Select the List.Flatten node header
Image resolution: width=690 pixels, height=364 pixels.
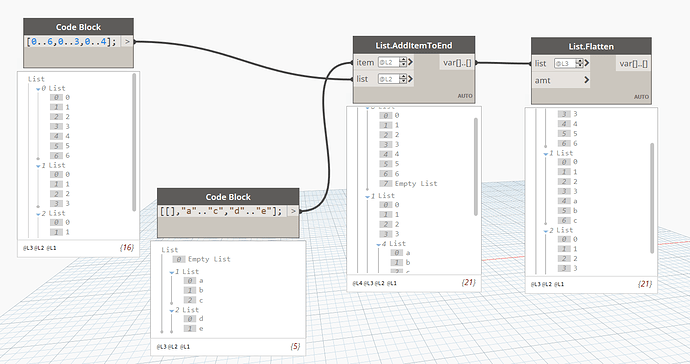pos(591,46)
